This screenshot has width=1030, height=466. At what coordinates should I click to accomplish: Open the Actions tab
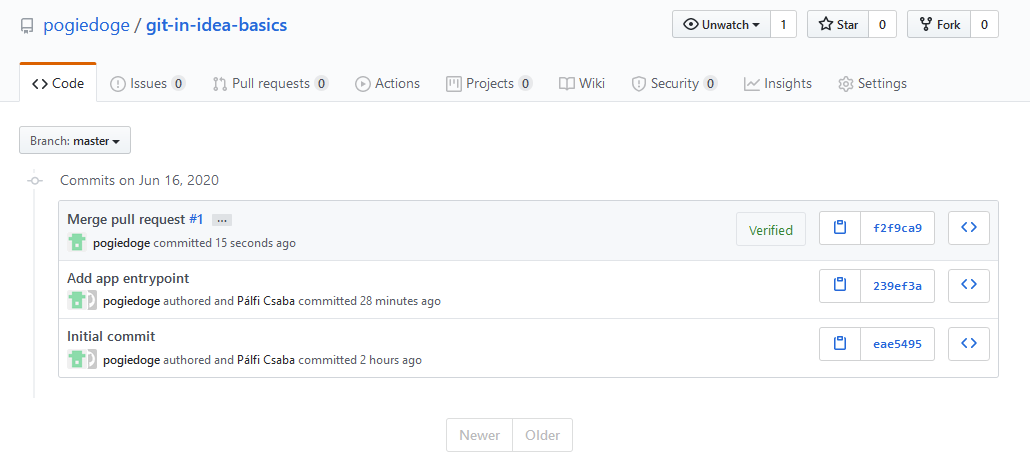click(x=388, y=83)
